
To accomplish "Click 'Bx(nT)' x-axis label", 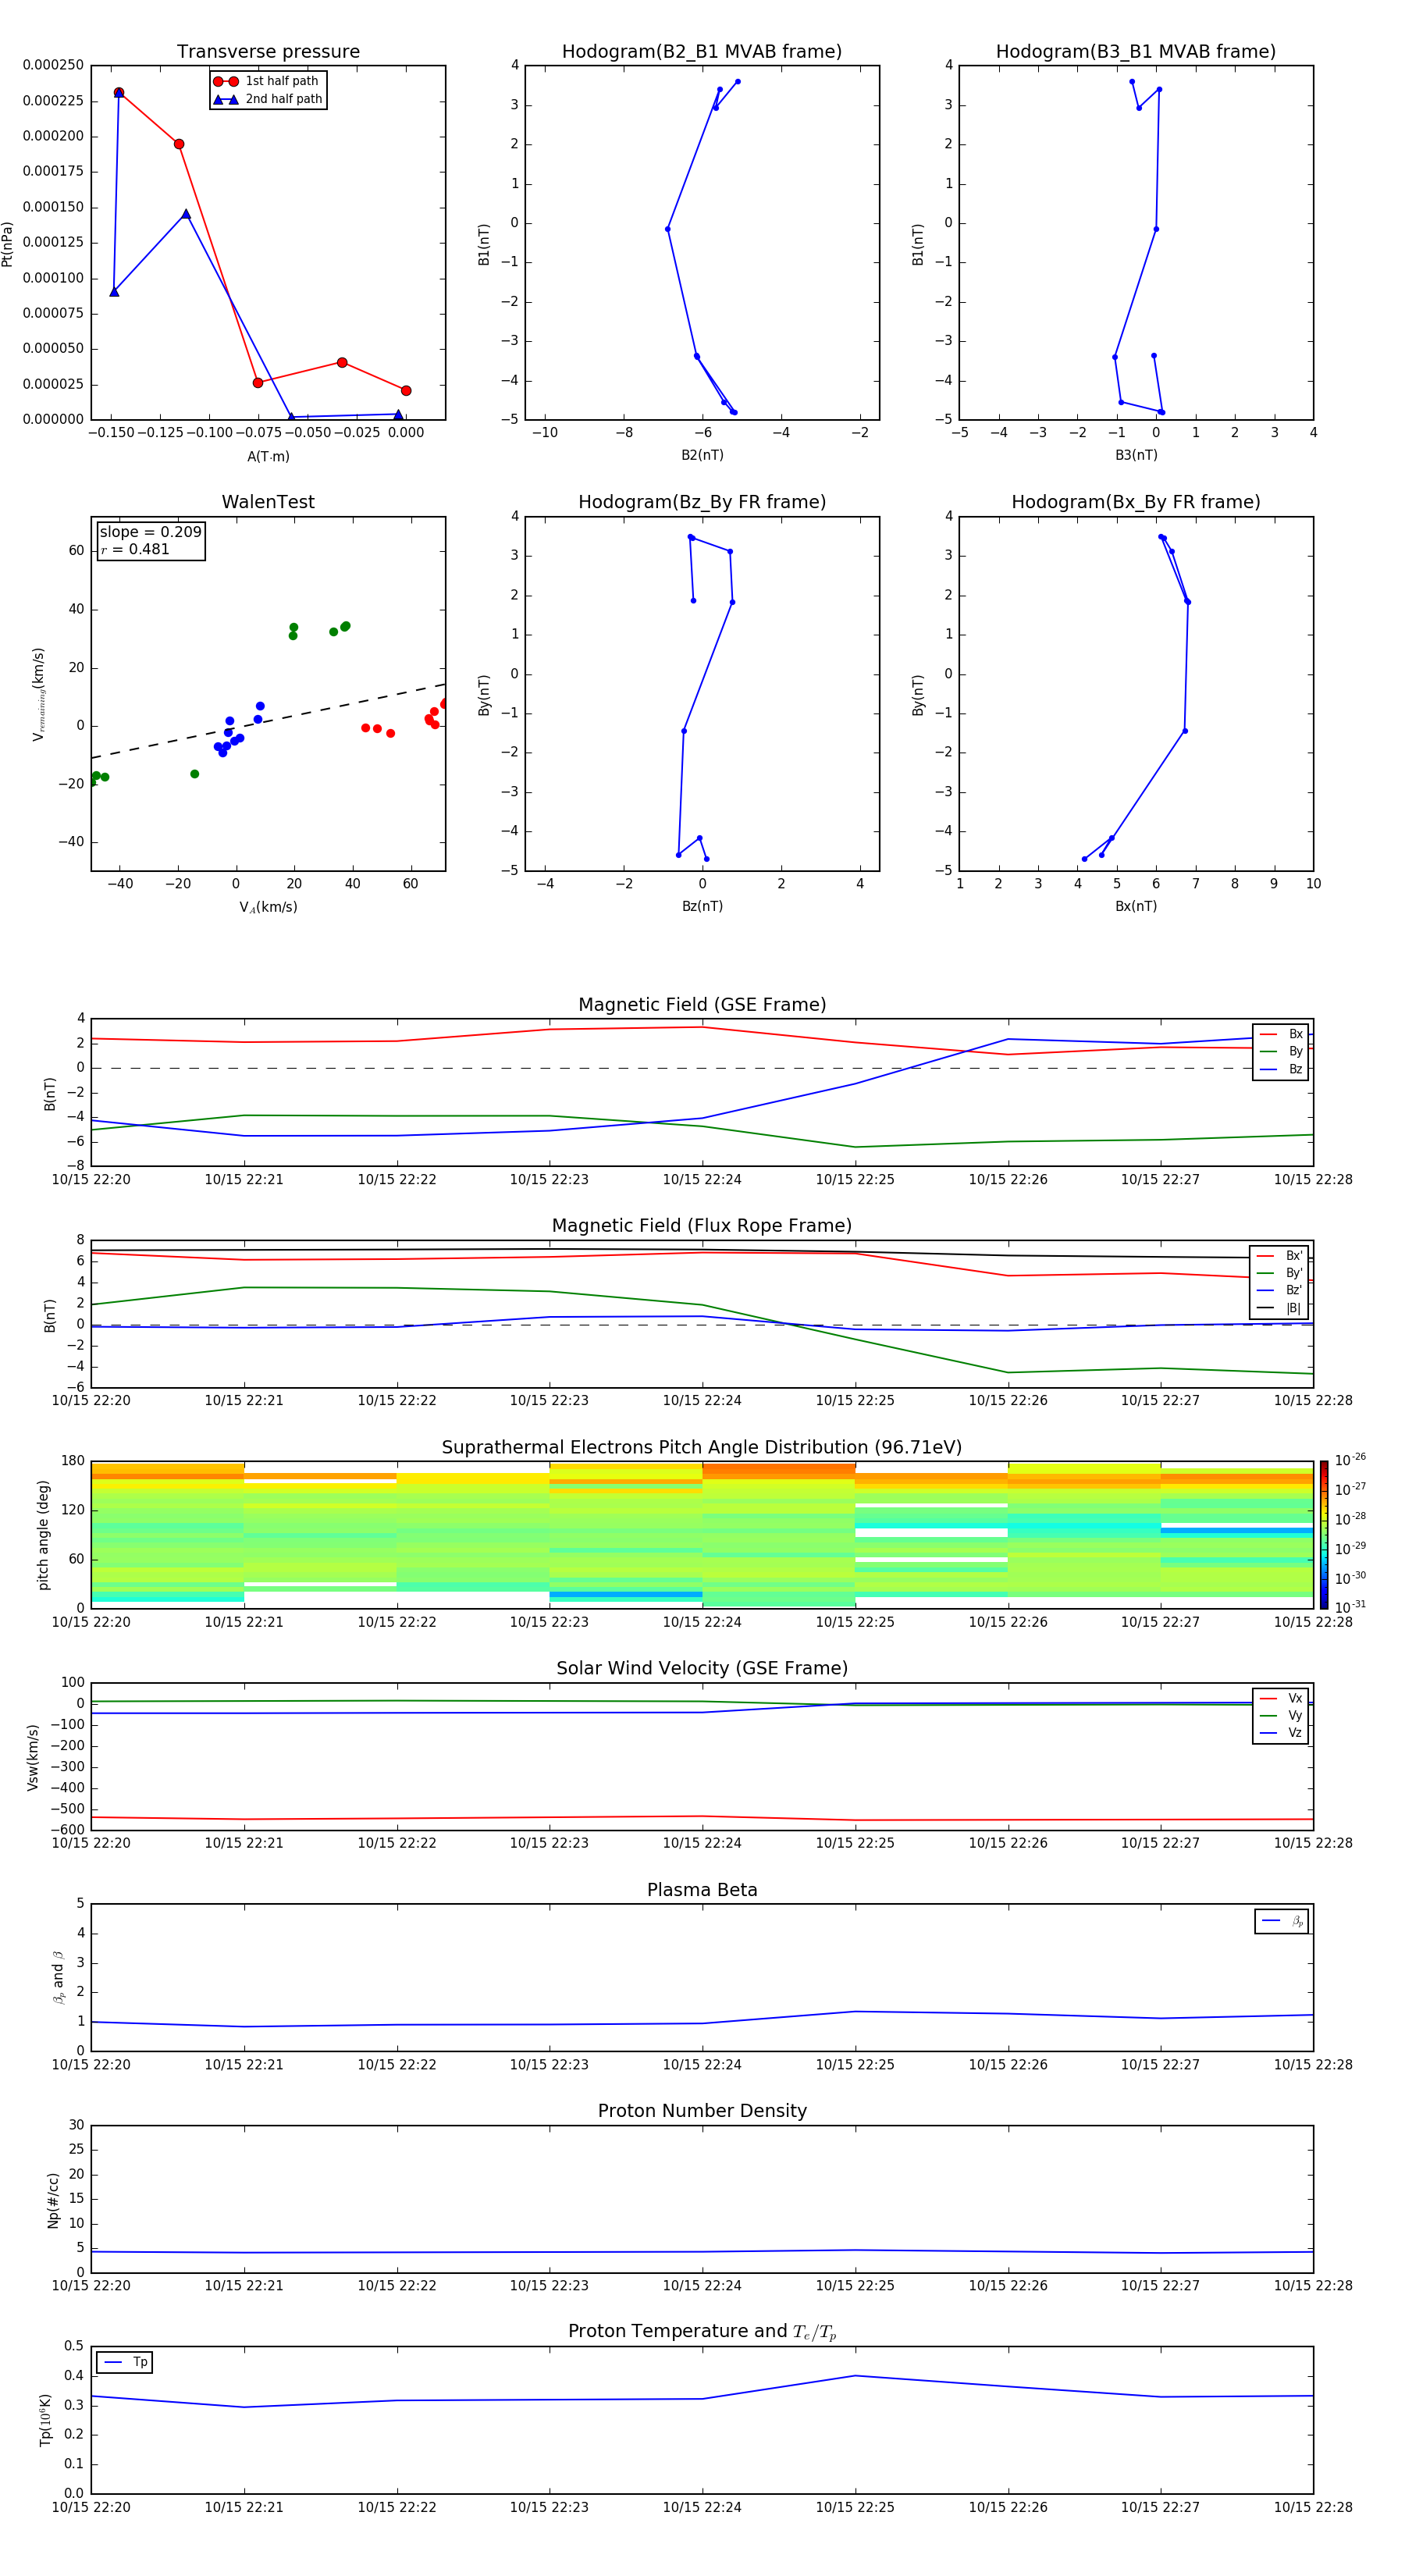I will pyautogui.click(x=1136, y=906).
